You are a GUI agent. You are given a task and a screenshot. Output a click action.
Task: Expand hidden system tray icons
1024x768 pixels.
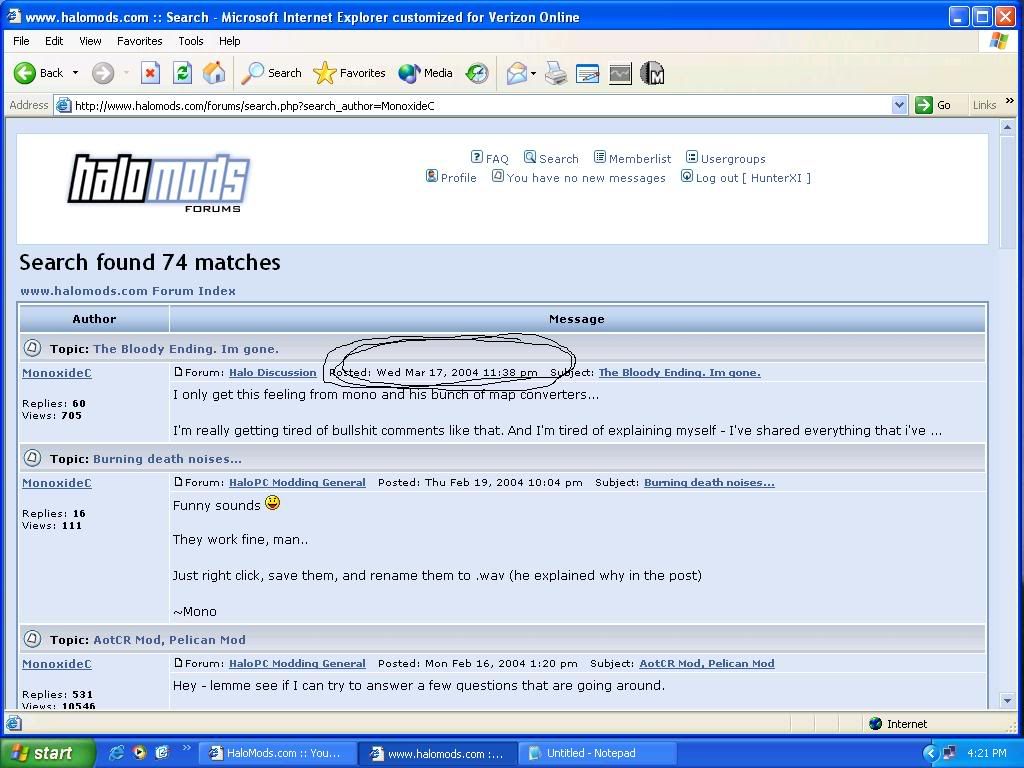pos(930,753)
